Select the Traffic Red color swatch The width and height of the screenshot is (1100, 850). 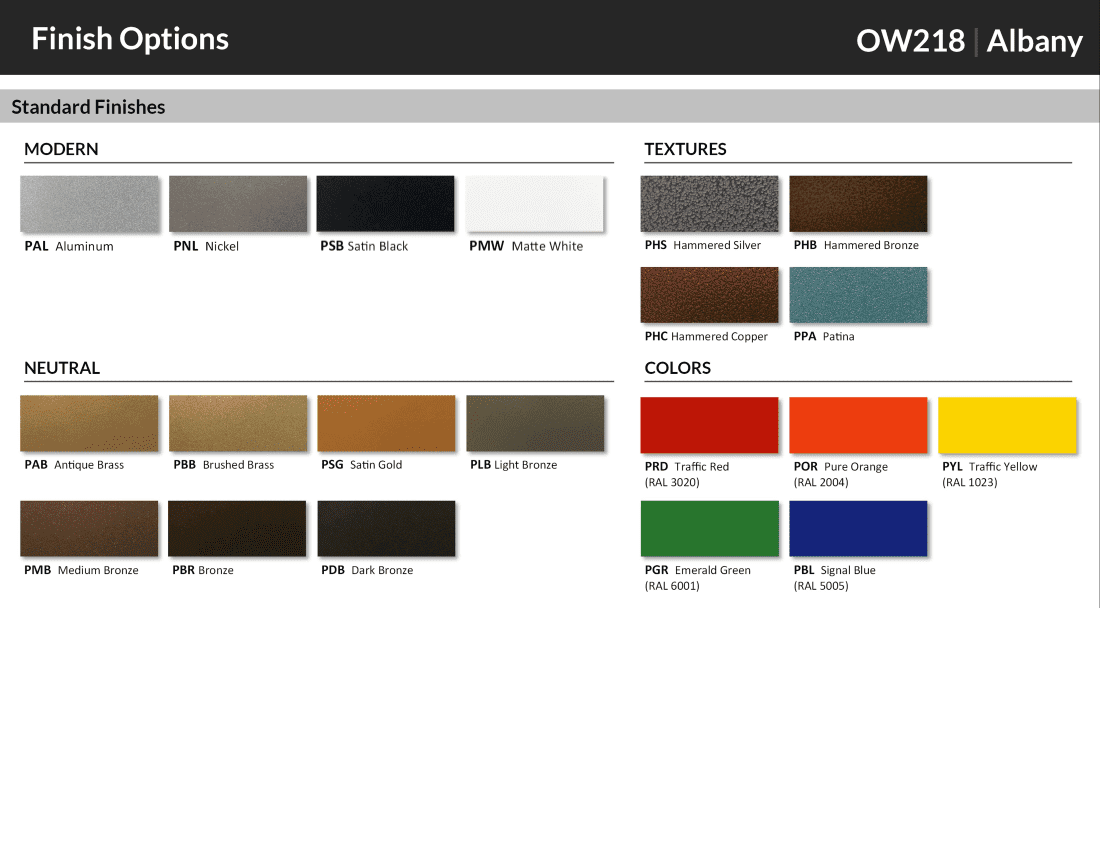(709, 425)
